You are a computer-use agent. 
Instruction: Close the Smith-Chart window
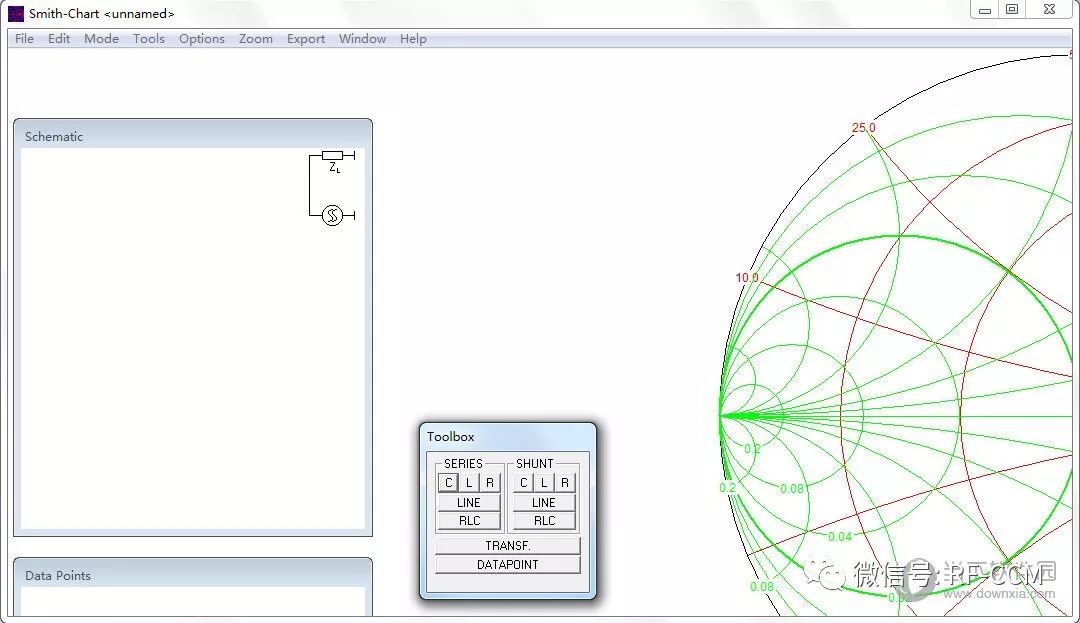1049,10
